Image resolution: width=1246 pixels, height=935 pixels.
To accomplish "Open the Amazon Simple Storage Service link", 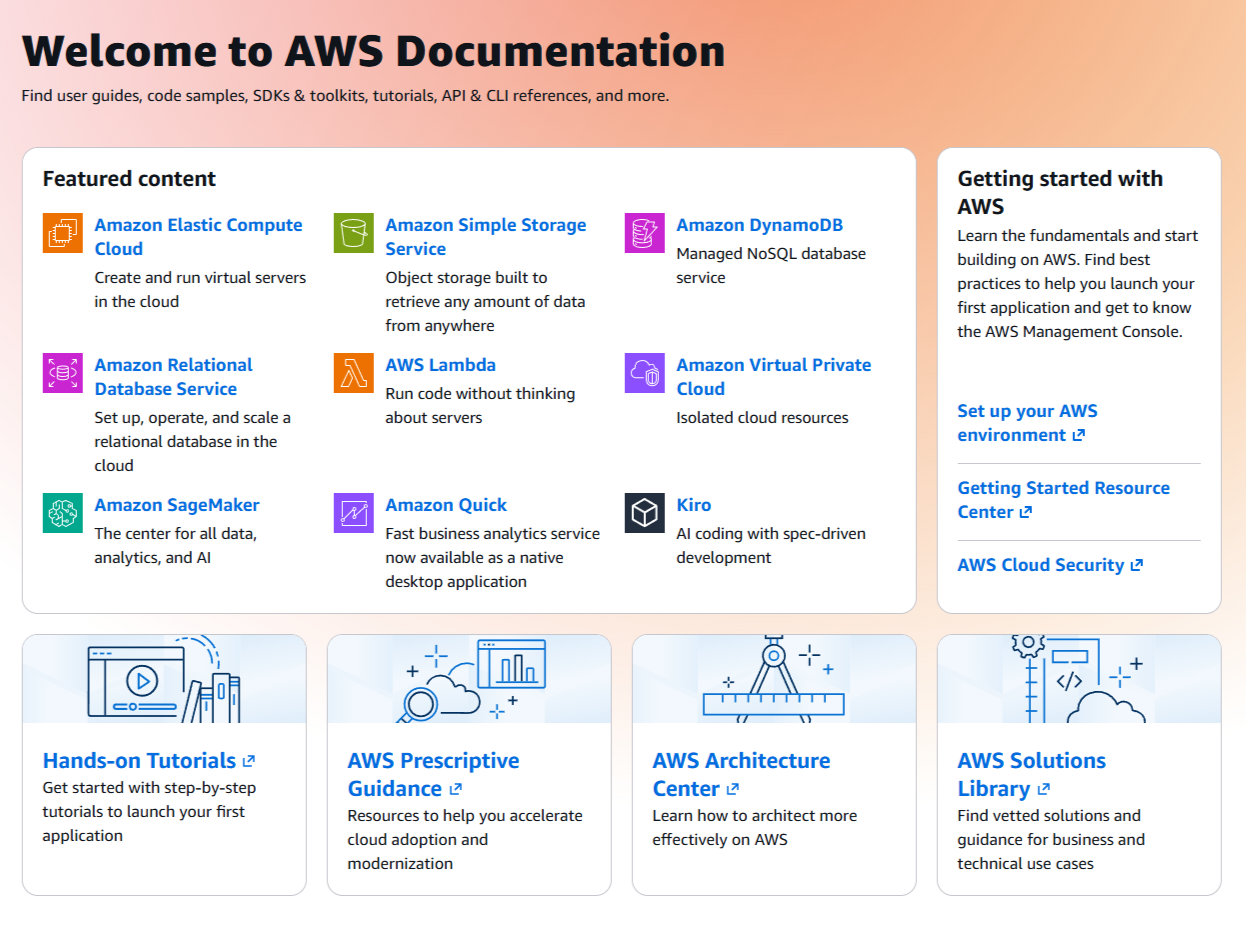I will click(x=486, y=237).
